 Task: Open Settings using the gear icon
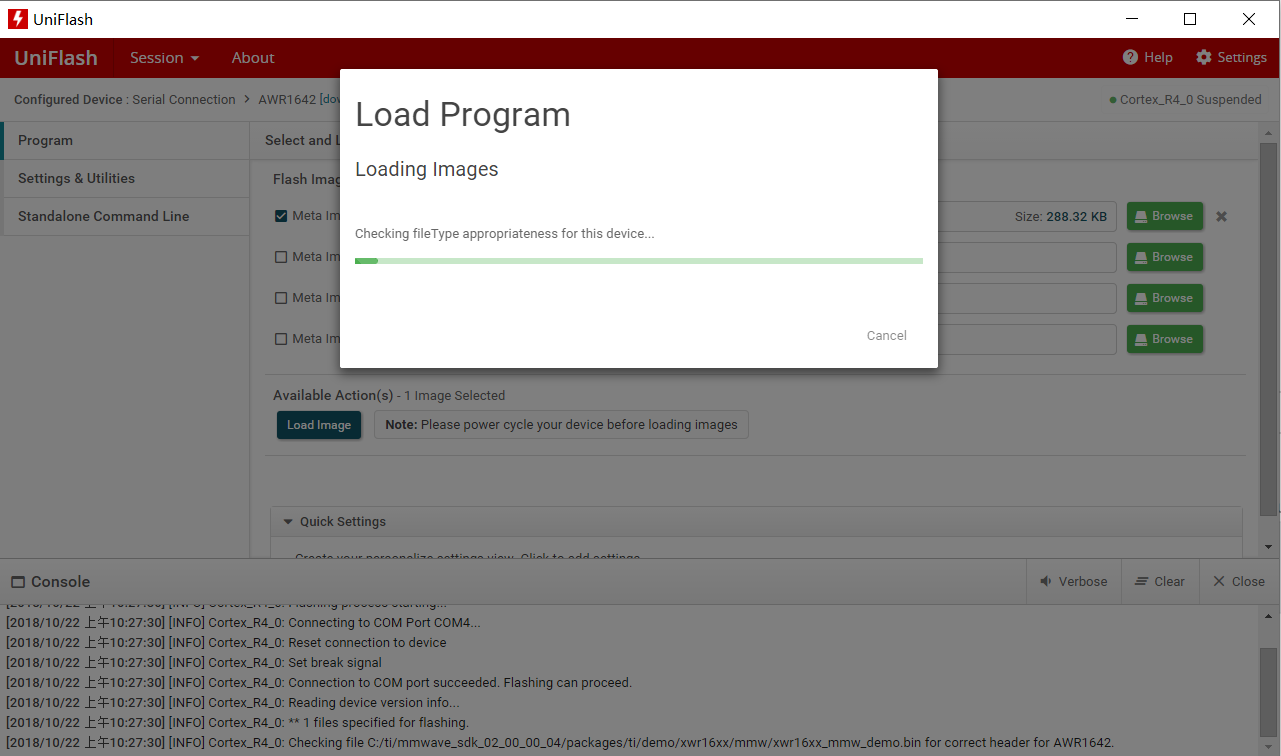[1204, 57]
